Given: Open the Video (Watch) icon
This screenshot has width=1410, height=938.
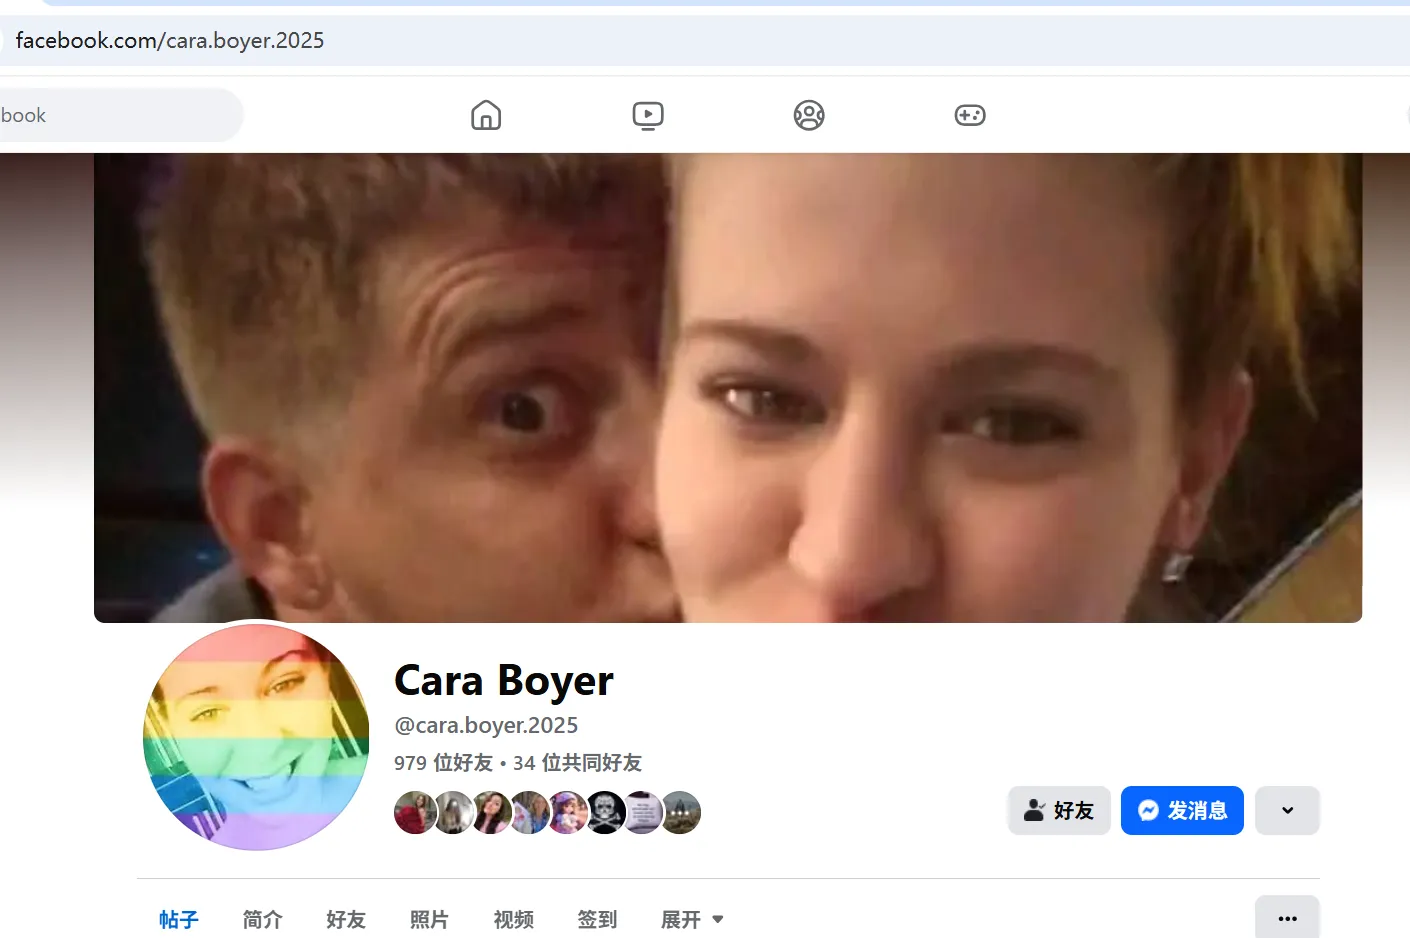Looking at the screenshot, I should click(x=647, y=114).
